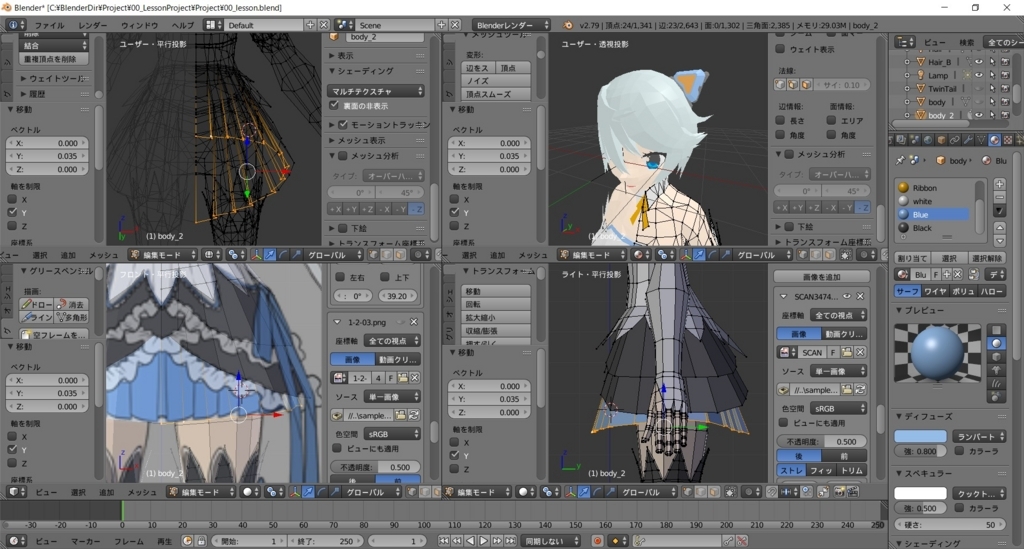Open the Constraints chain-link tab
The height and width of the screenshot is (549, 1024).
955,140
